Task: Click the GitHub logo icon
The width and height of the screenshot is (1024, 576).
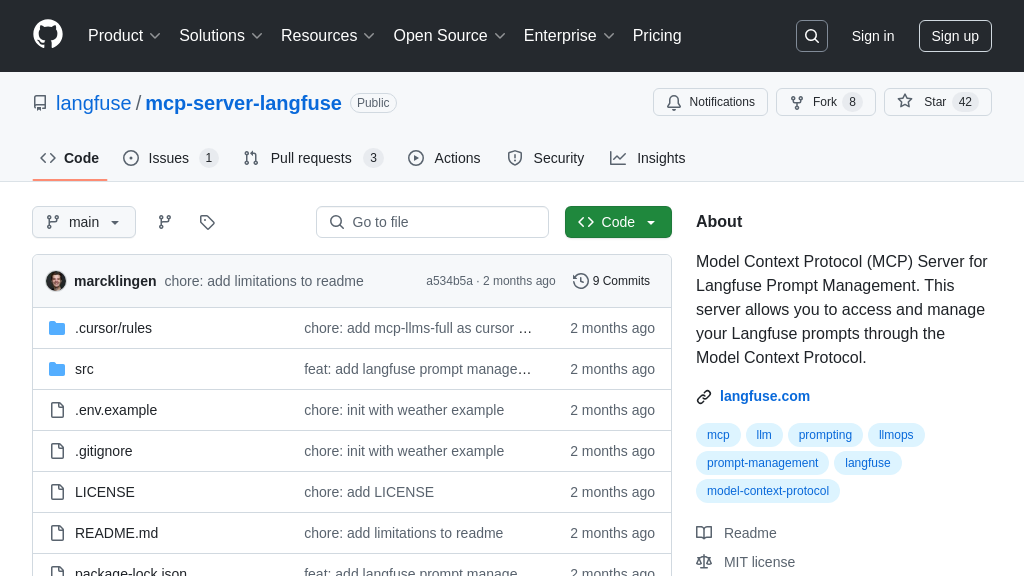Action: pos(48,35)
